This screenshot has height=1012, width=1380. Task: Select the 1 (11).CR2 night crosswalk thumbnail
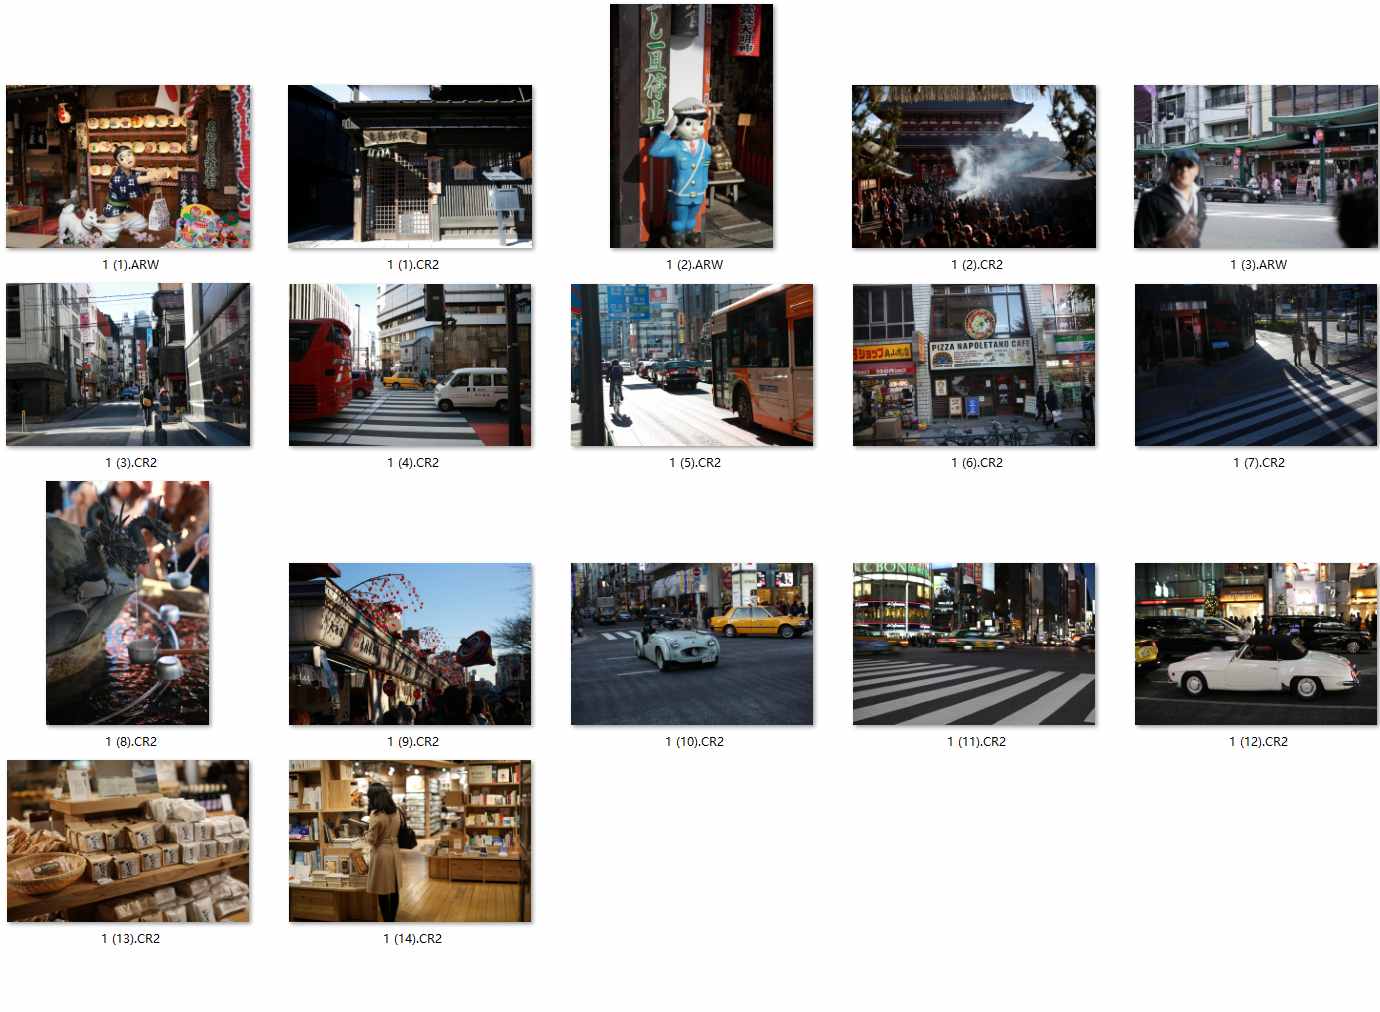[x=974, y=644]
